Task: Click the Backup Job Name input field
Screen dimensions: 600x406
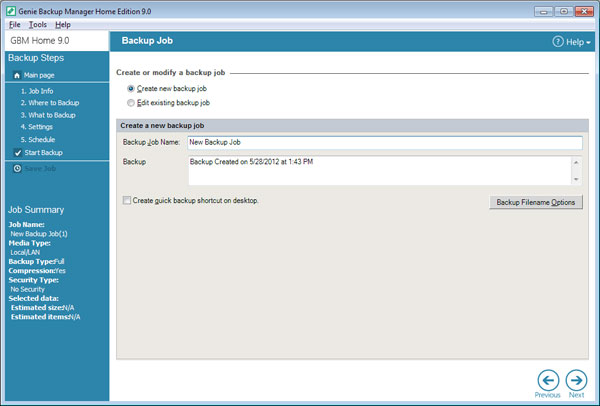Action: click(385, 142)
